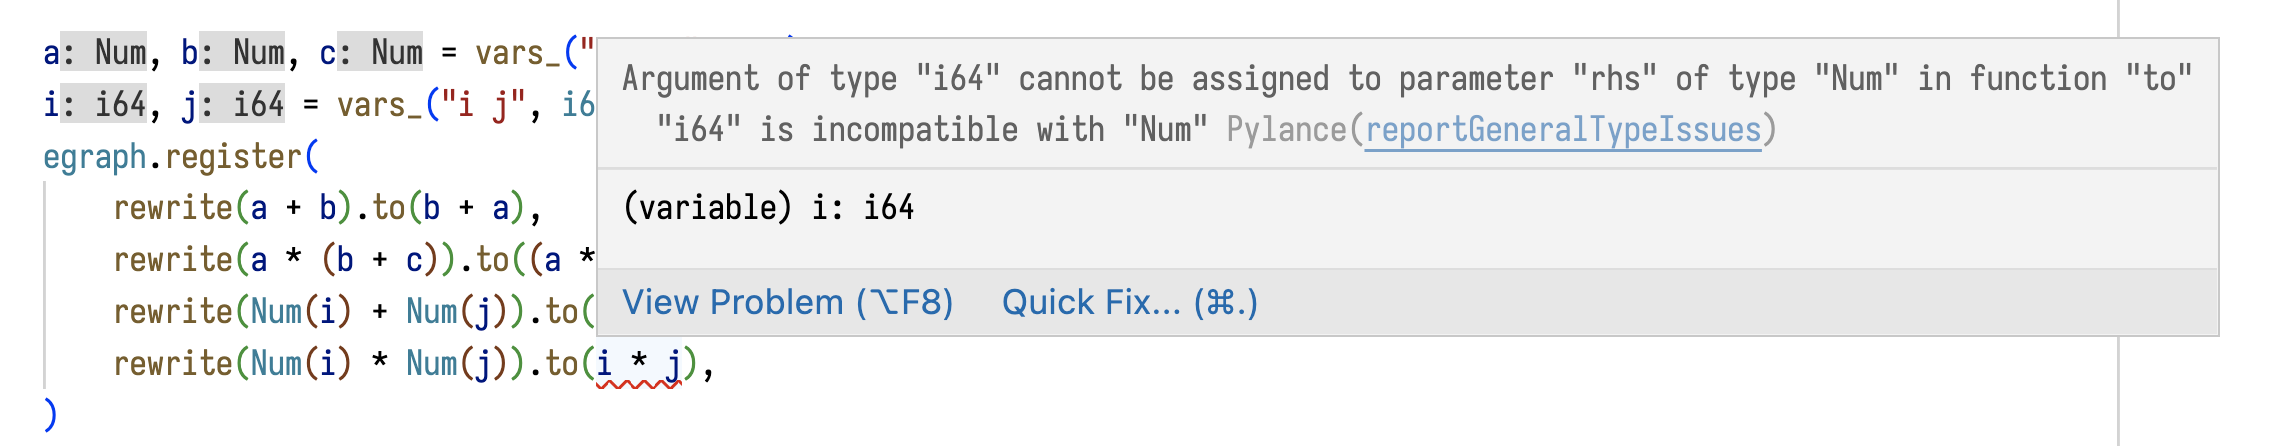Screen dimensions: 2276x446
Task: Open the reportGeneralTypeIssues documentation link
Action: (x=1562, y=130)
